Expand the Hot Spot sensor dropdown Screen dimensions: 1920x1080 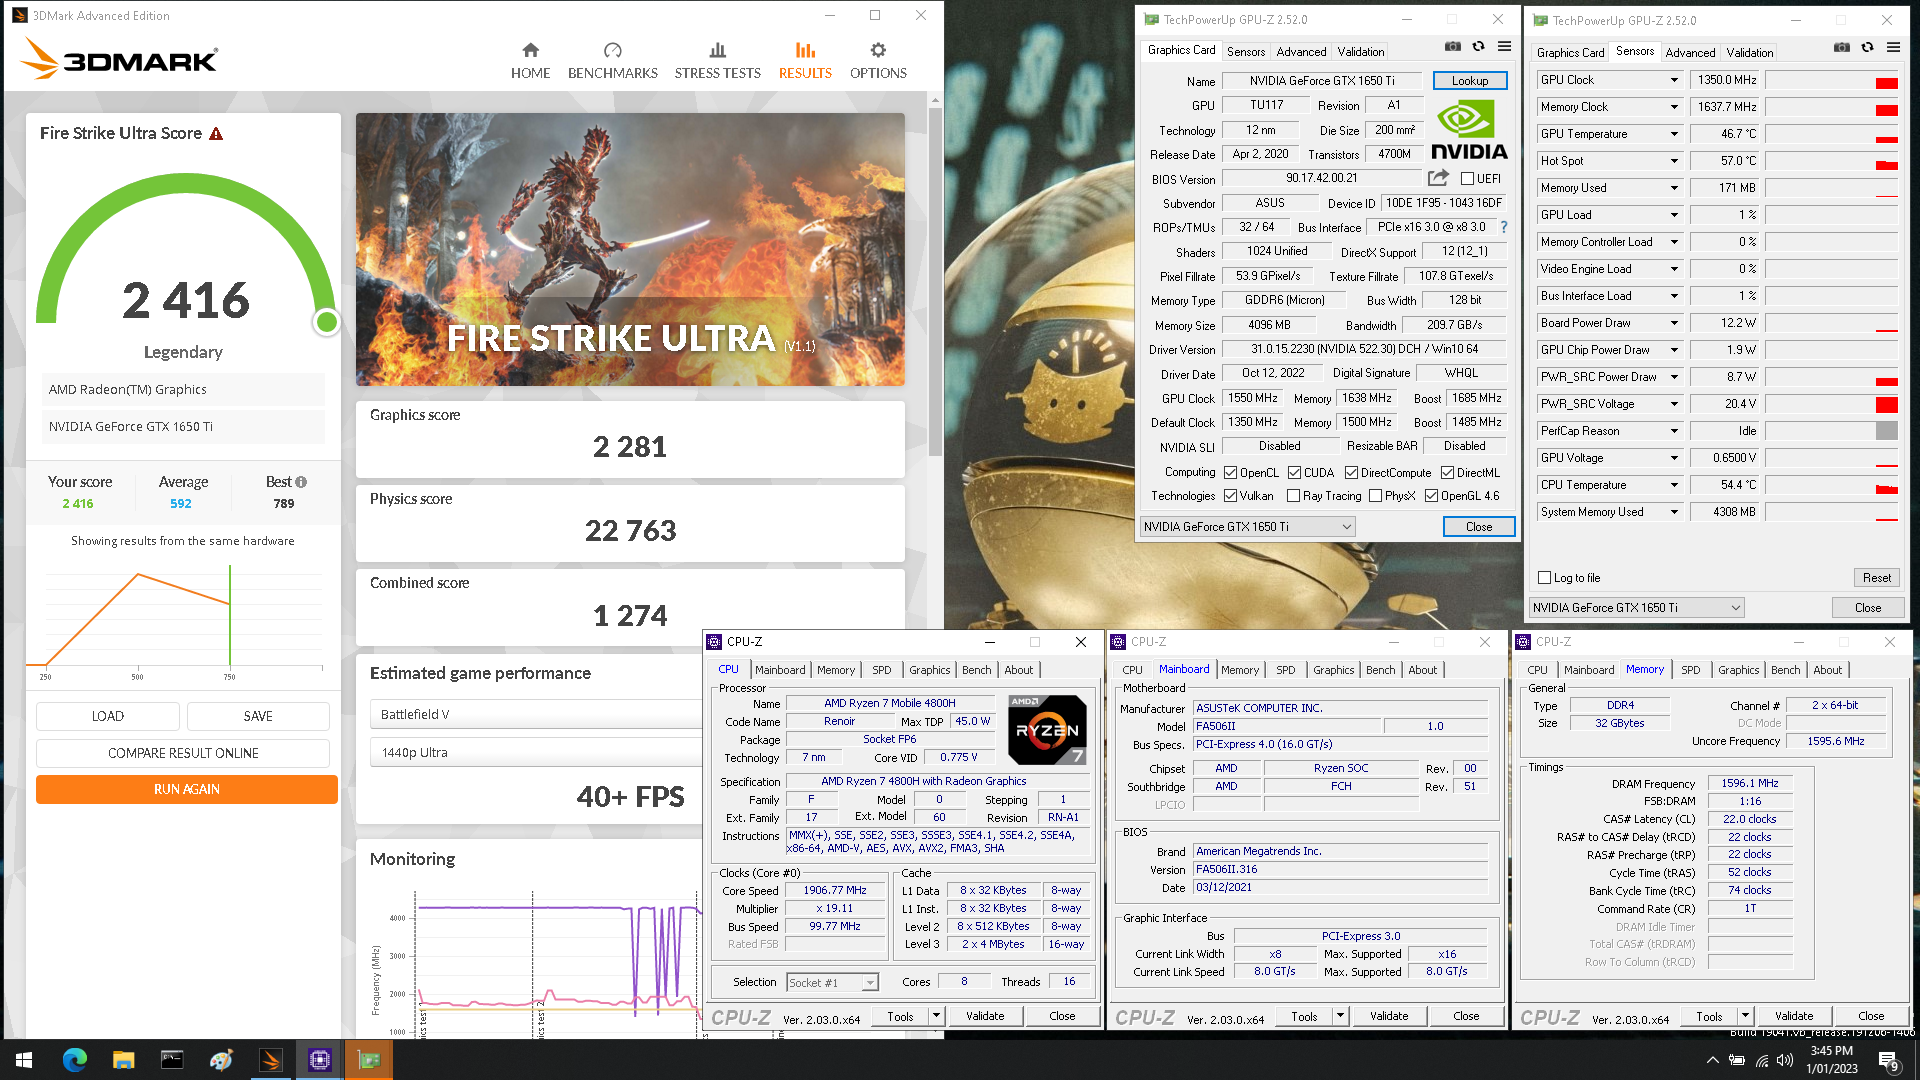[x=1674, y=161]
